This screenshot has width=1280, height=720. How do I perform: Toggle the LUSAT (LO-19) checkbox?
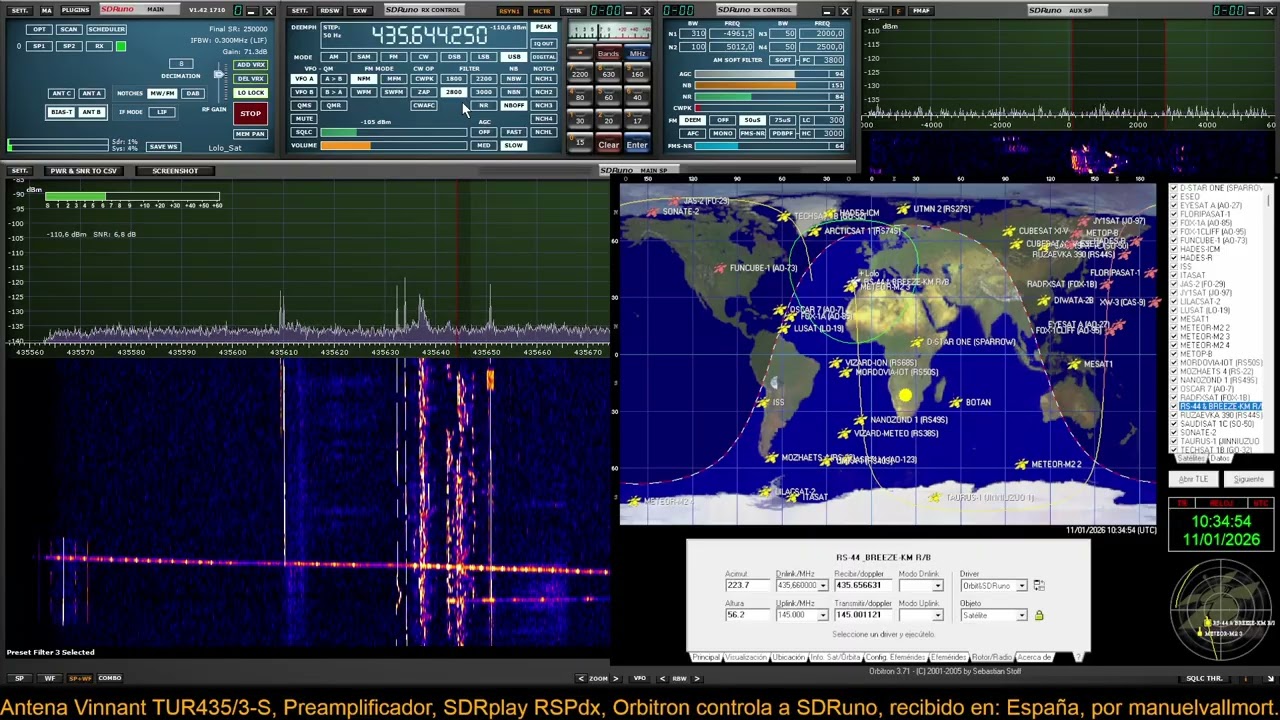tap(1175, 311)
